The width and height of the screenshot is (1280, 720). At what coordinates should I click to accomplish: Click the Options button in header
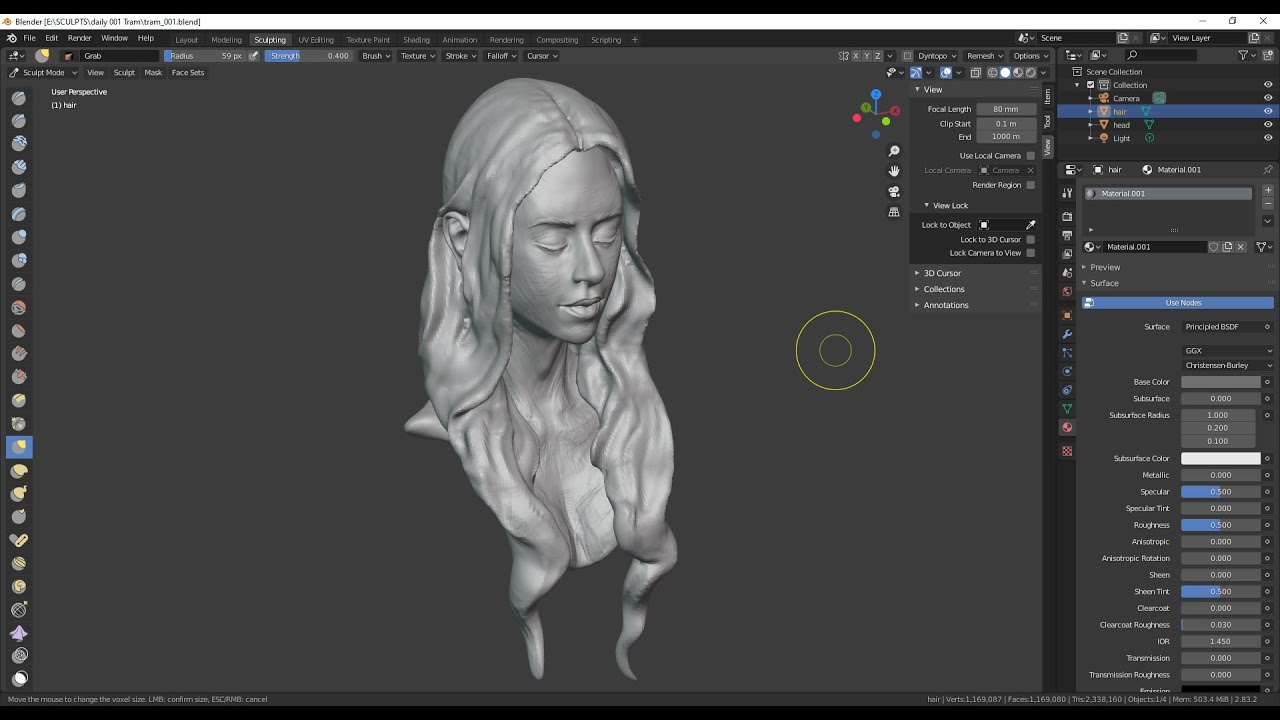[x=1030, y=56]
